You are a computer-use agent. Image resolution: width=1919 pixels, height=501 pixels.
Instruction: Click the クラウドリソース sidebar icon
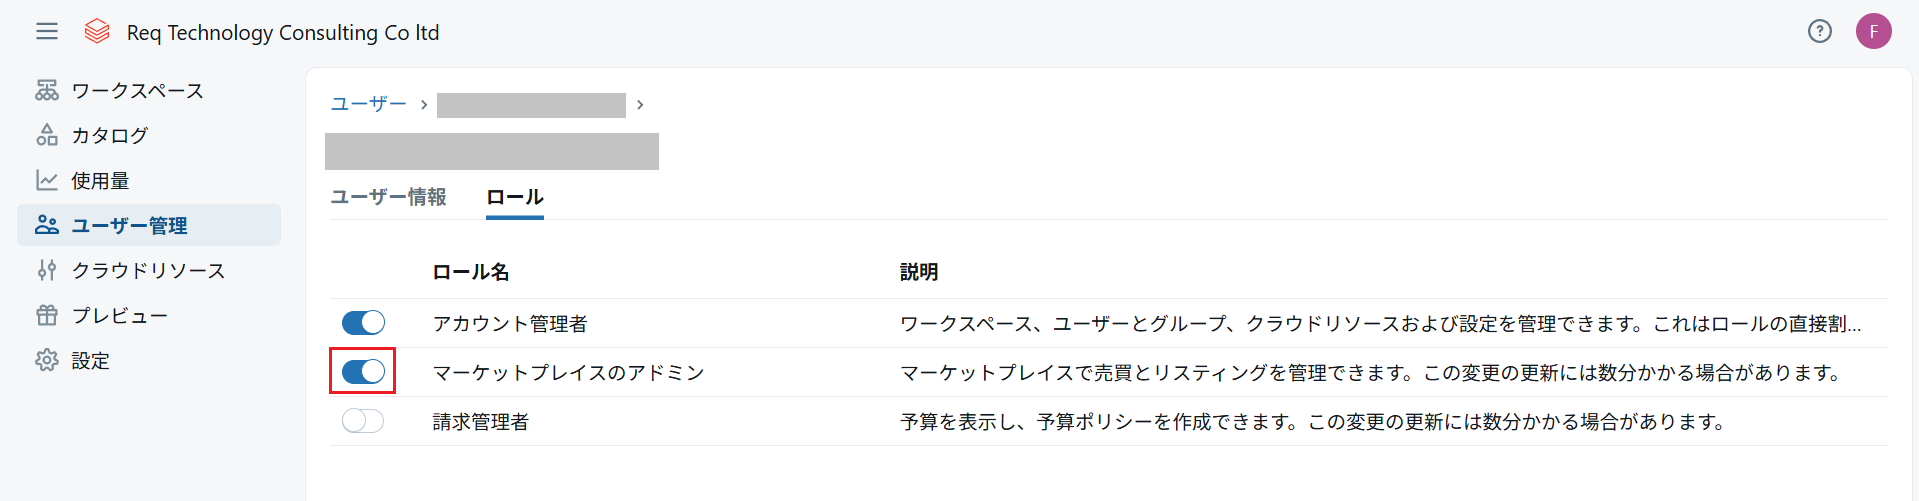(47, 270)
